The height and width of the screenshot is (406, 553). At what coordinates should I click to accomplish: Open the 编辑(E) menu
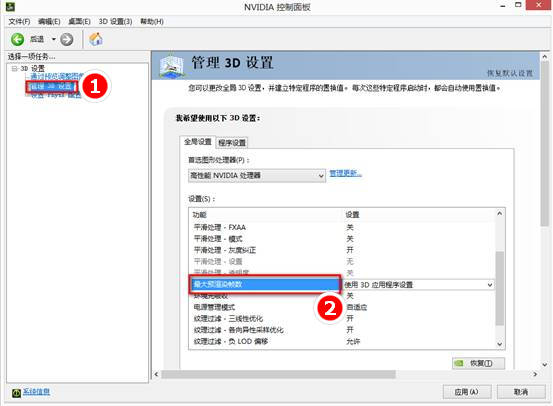pyautogui.click(x=49, y=22)
